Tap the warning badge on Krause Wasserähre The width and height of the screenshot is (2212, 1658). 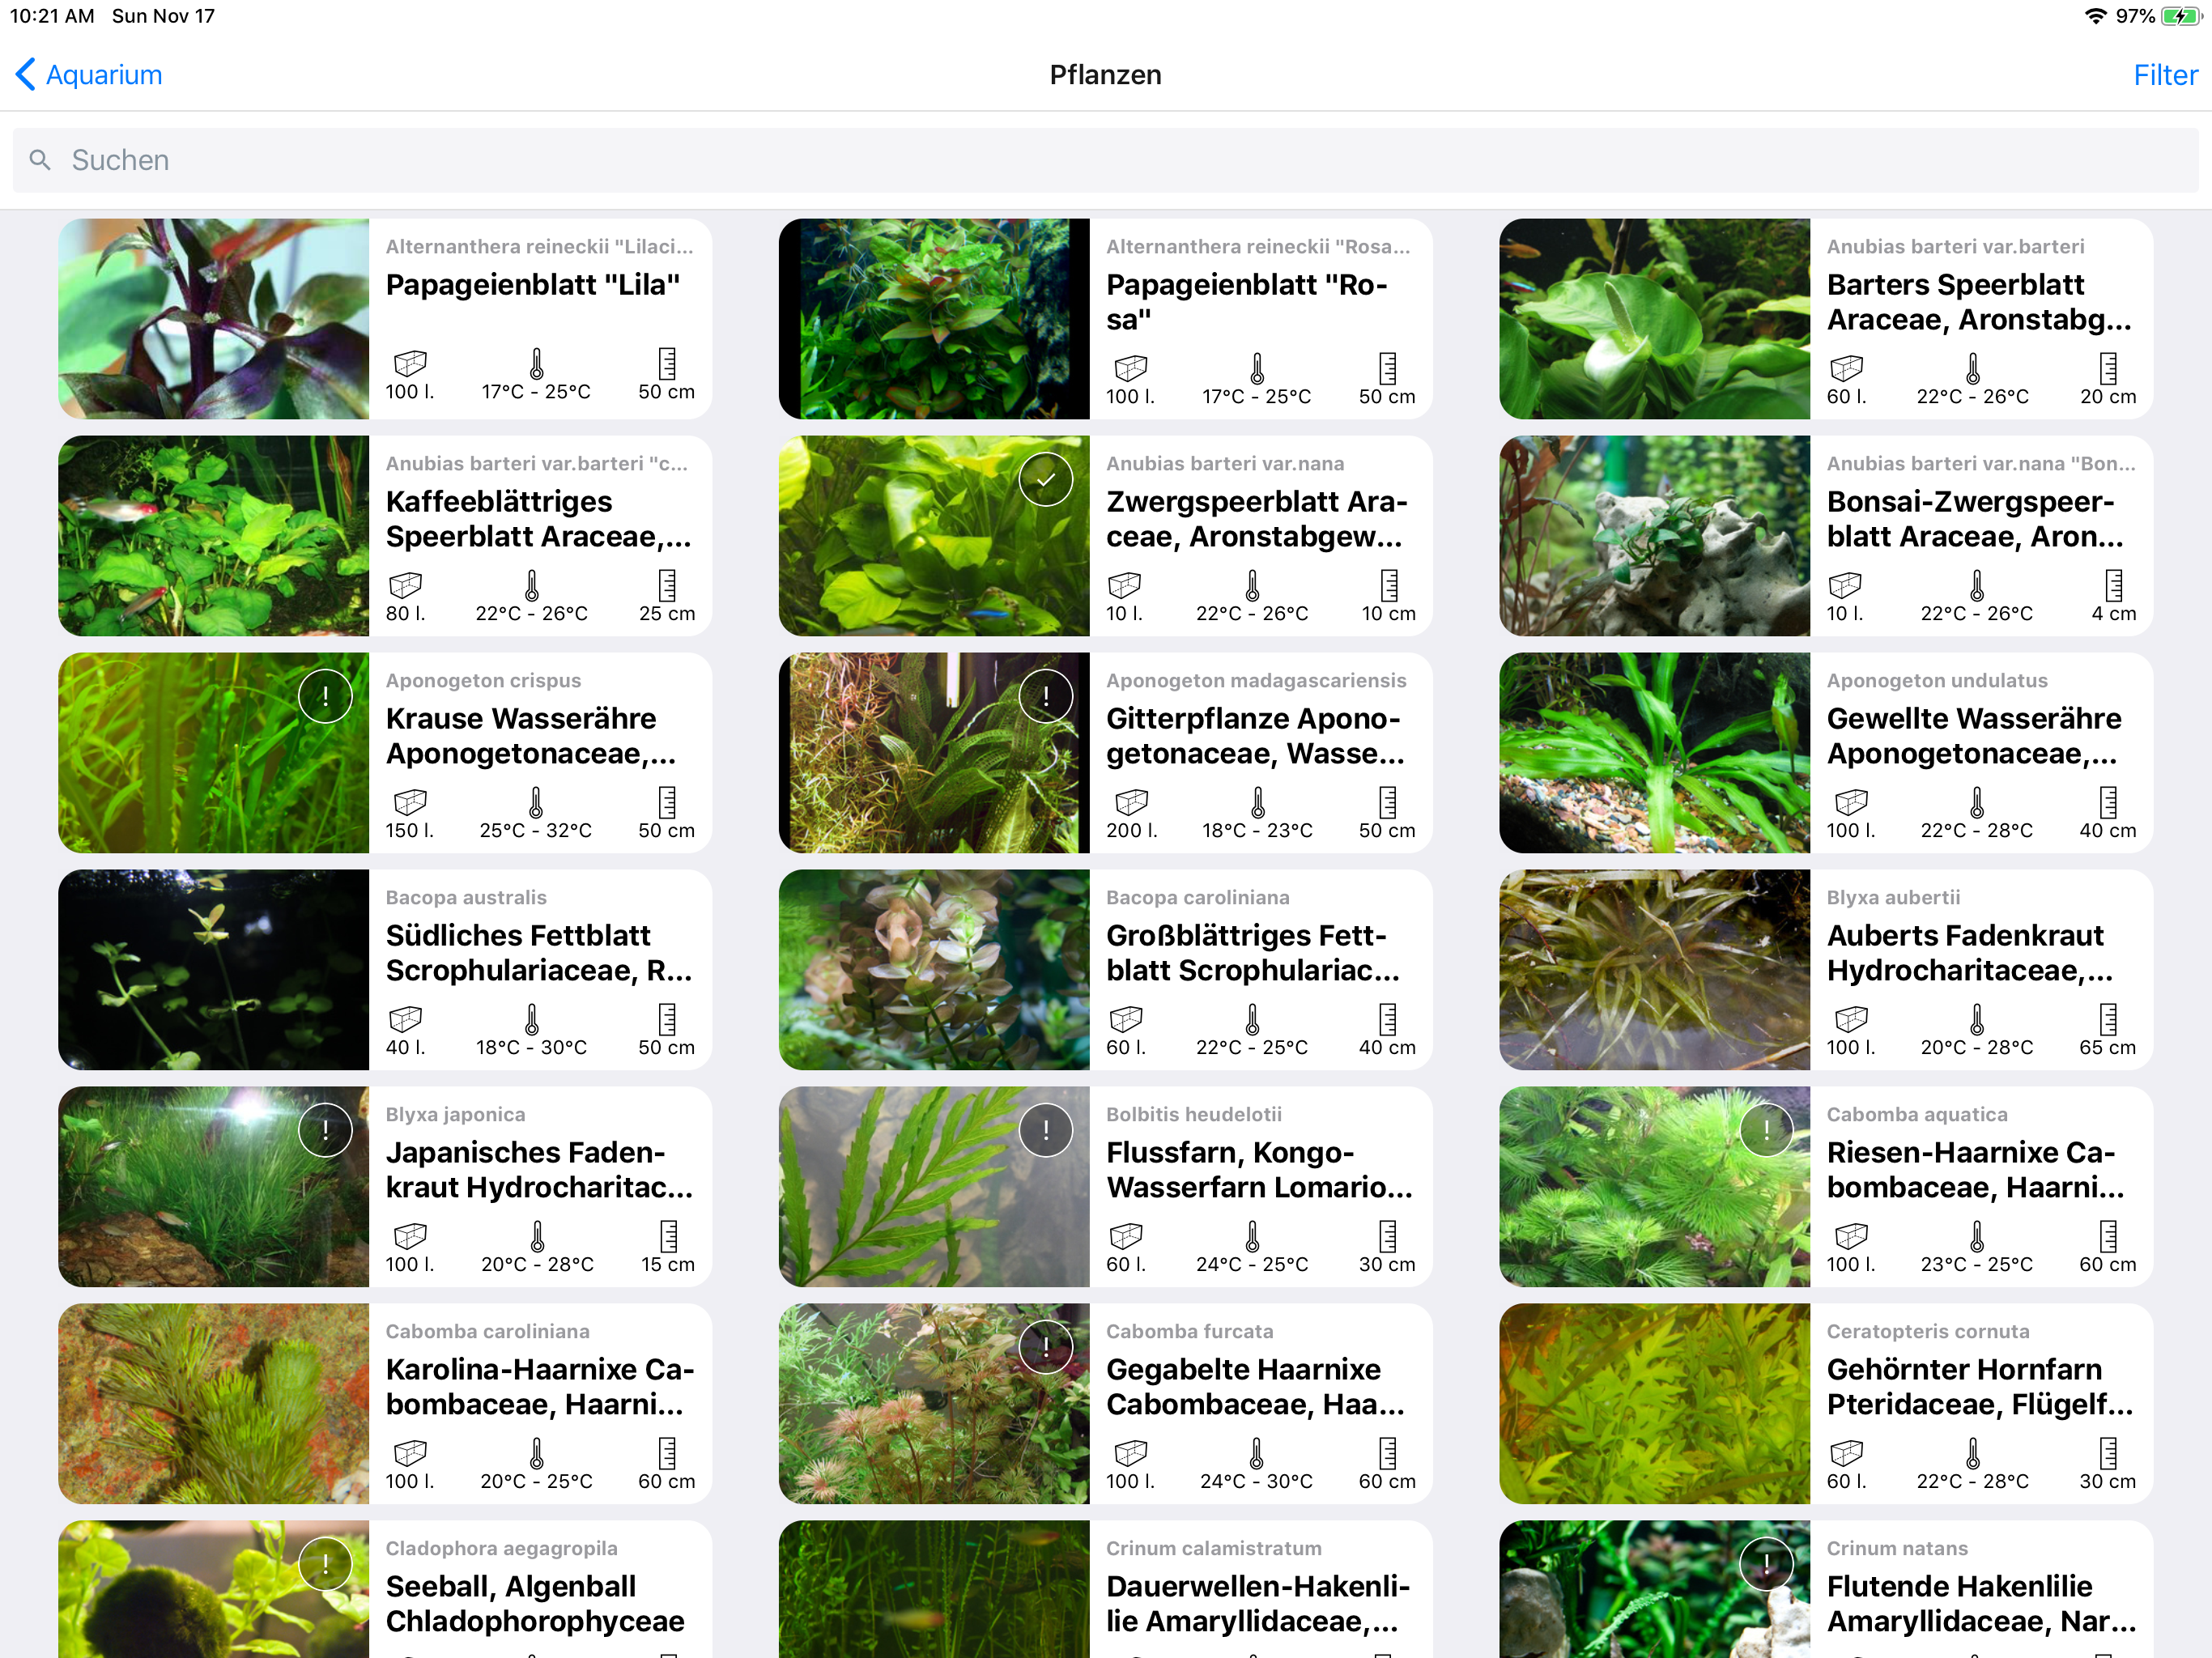(x=325, y=696)
